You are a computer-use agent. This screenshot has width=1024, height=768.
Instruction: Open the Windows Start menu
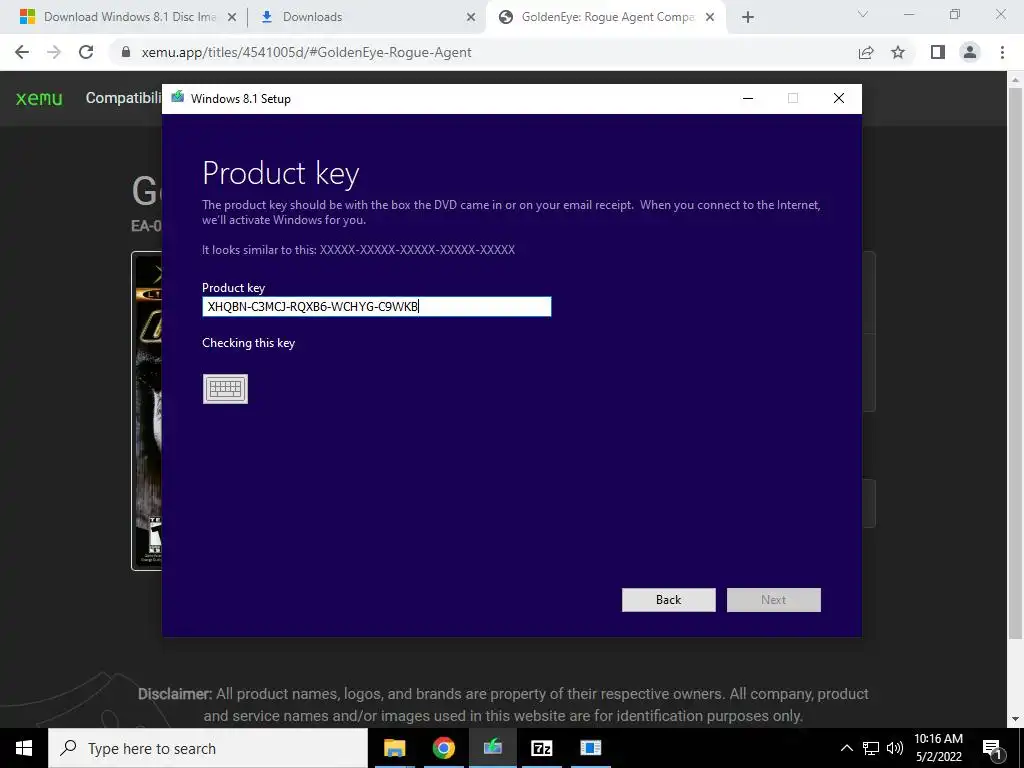pos(24,748)
